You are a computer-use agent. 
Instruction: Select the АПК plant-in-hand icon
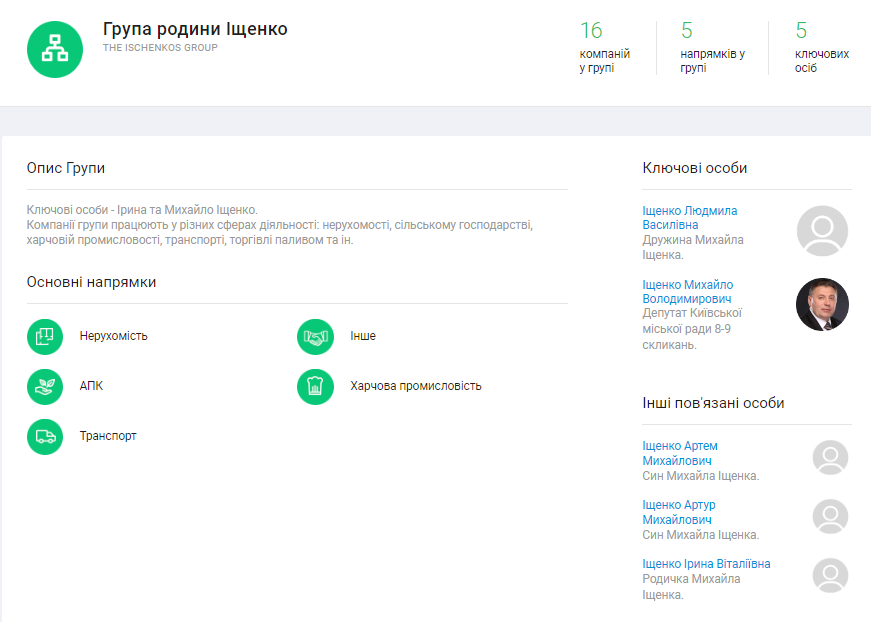click(x=45, y=386)
